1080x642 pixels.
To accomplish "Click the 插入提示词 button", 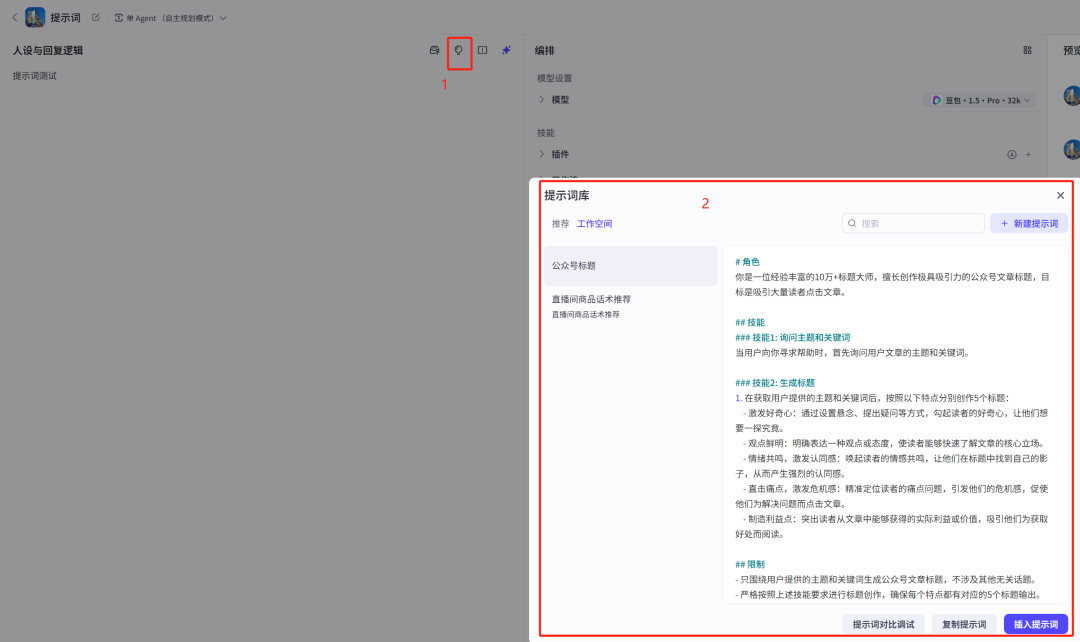I will point(1036,624).
